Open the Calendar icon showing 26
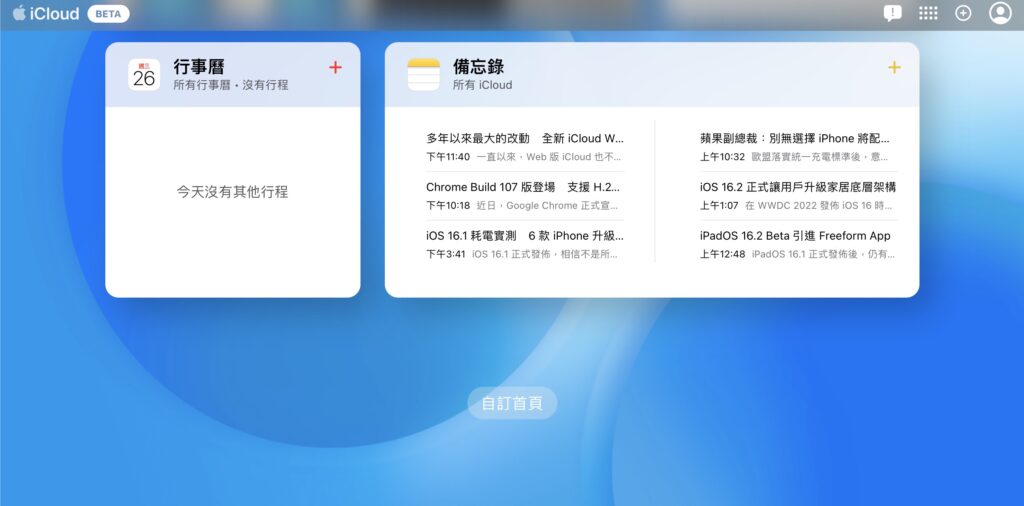This screenshot has width=1024, height=506. (x=144, y=75)
